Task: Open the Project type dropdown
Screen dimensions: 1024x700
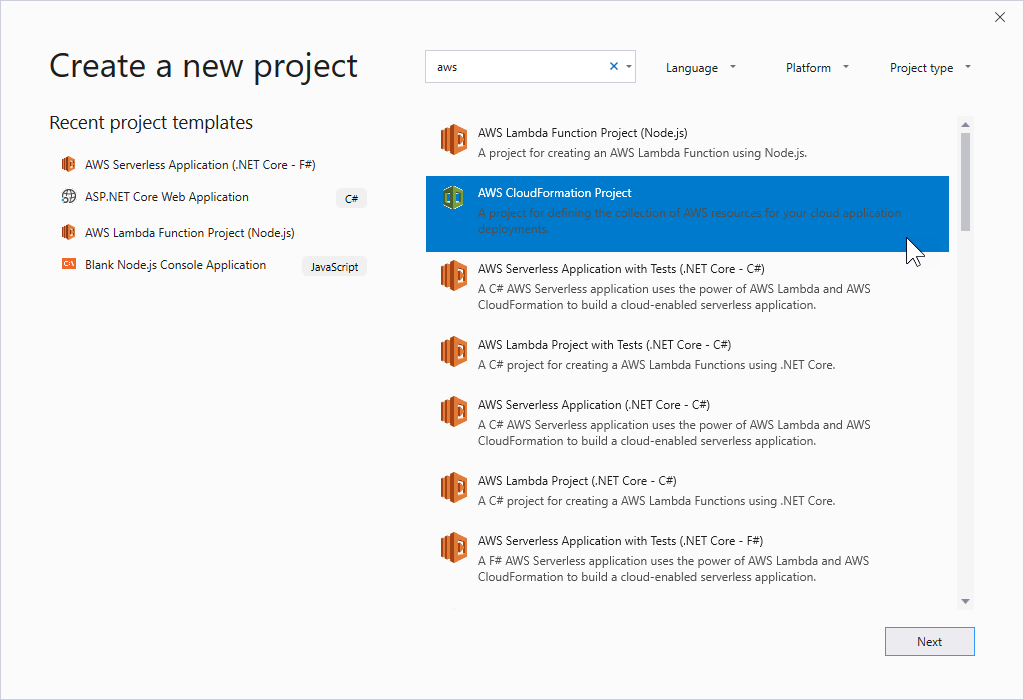Action: 929,67
